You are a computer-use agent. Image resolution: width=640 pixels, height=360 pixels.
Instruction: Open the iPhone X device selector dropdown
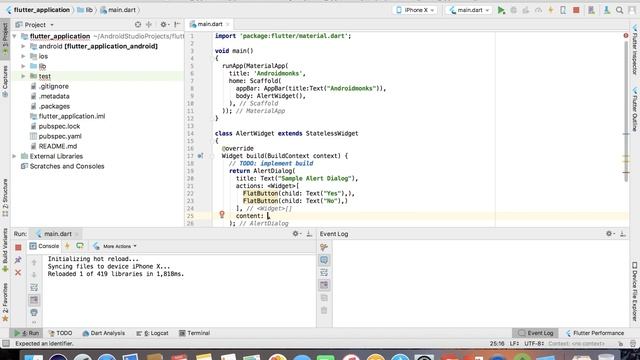coord(416,10)
